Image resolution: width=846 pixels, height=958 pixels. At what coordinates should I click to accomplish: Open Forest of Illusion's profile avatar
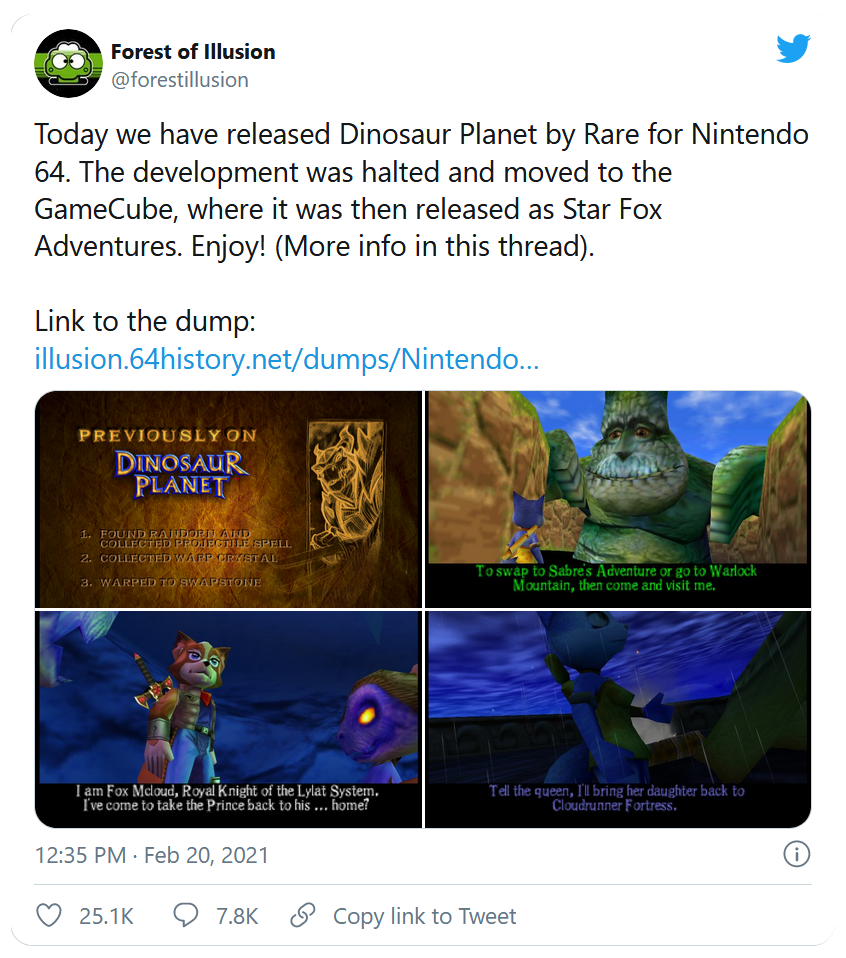68,64
